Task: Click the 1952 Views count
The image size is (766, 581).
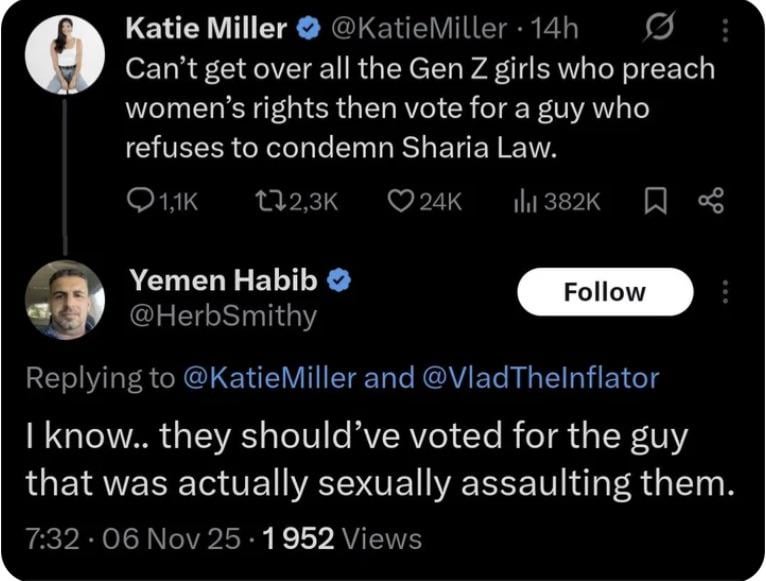Action: pos(343,539)
